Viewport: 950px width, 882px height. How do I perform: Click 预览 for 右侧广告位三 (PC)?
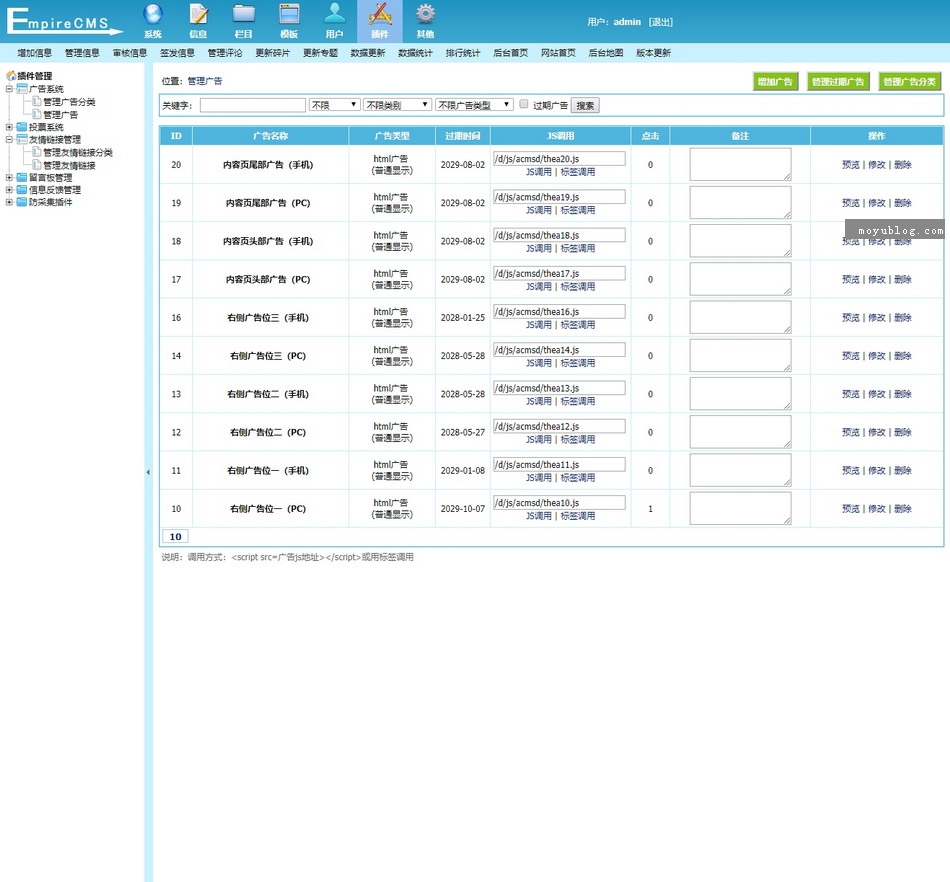851,356
